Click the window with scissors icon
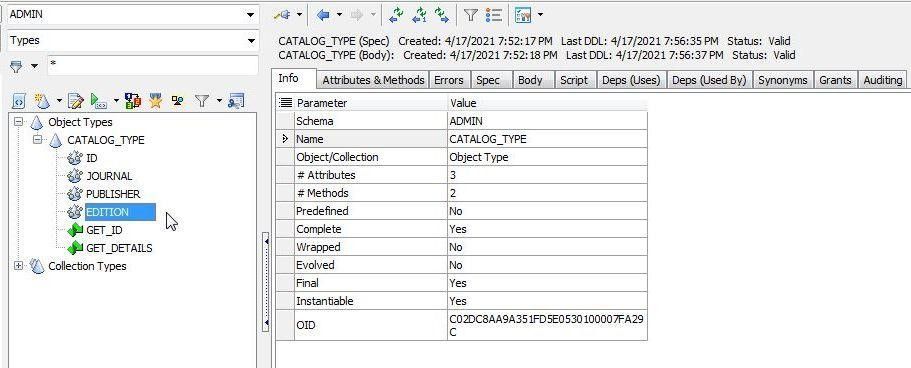This screenshot has height=368, width=911. pyautogui.click(x=235, y=102)
